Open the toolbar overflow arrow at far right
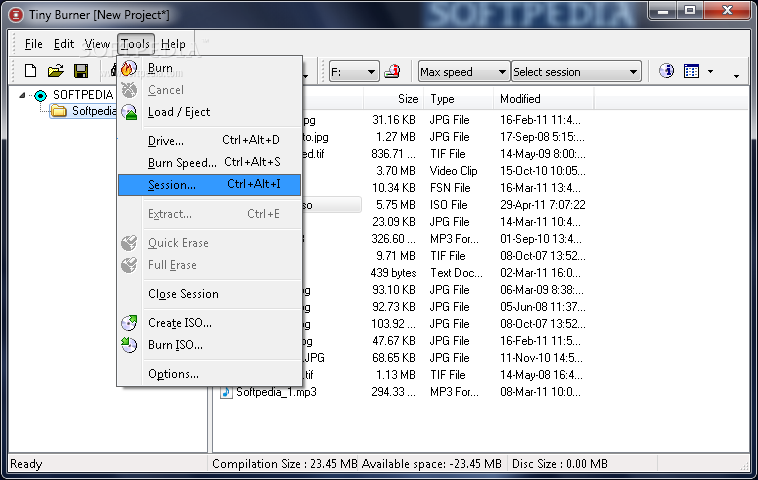 [x=736, y=76]
